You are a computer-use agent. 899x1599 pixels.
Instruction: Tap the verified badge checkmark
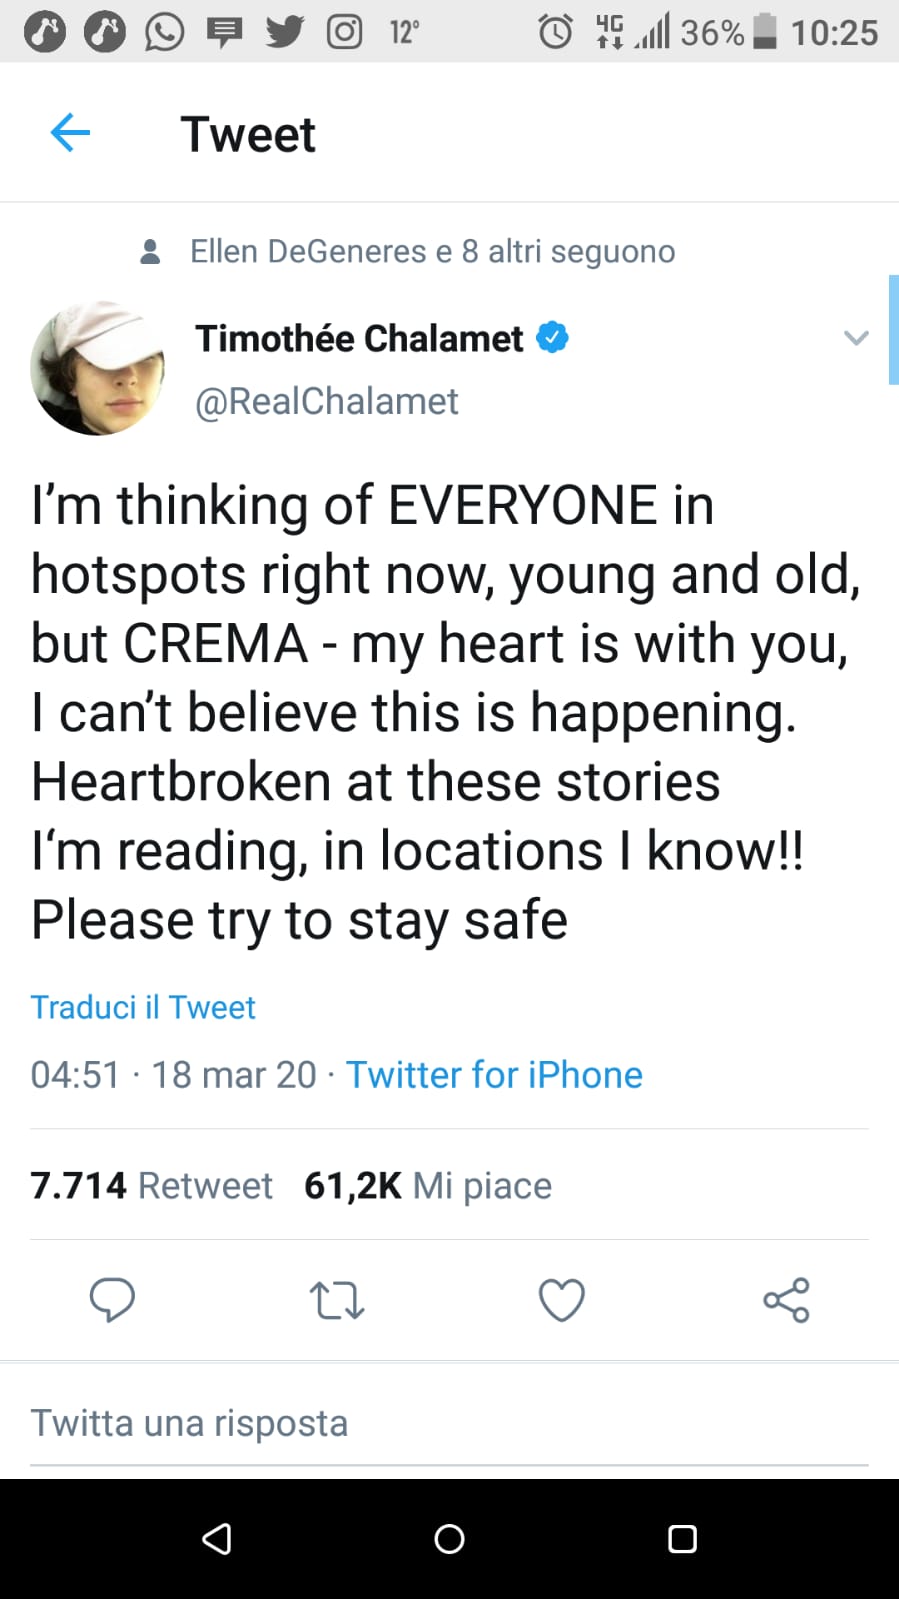click(553, 338)
